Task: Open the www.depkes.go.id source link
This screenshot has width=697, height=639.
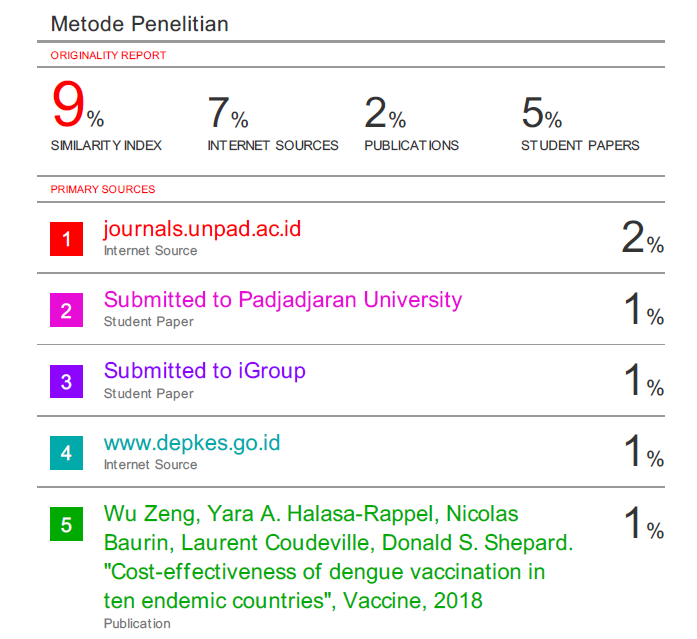Action: click(192, 443)
